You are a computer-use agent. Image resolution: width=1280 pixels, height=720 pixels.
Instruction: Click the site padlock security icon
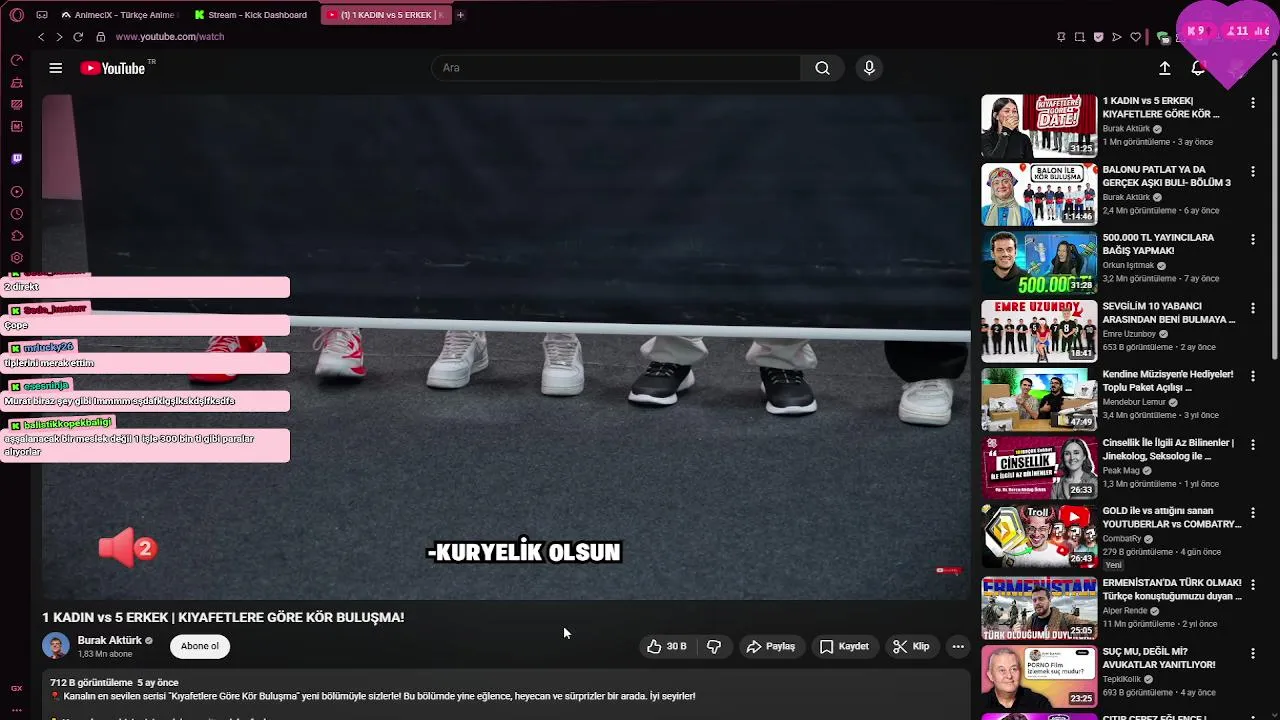point(101,37)
